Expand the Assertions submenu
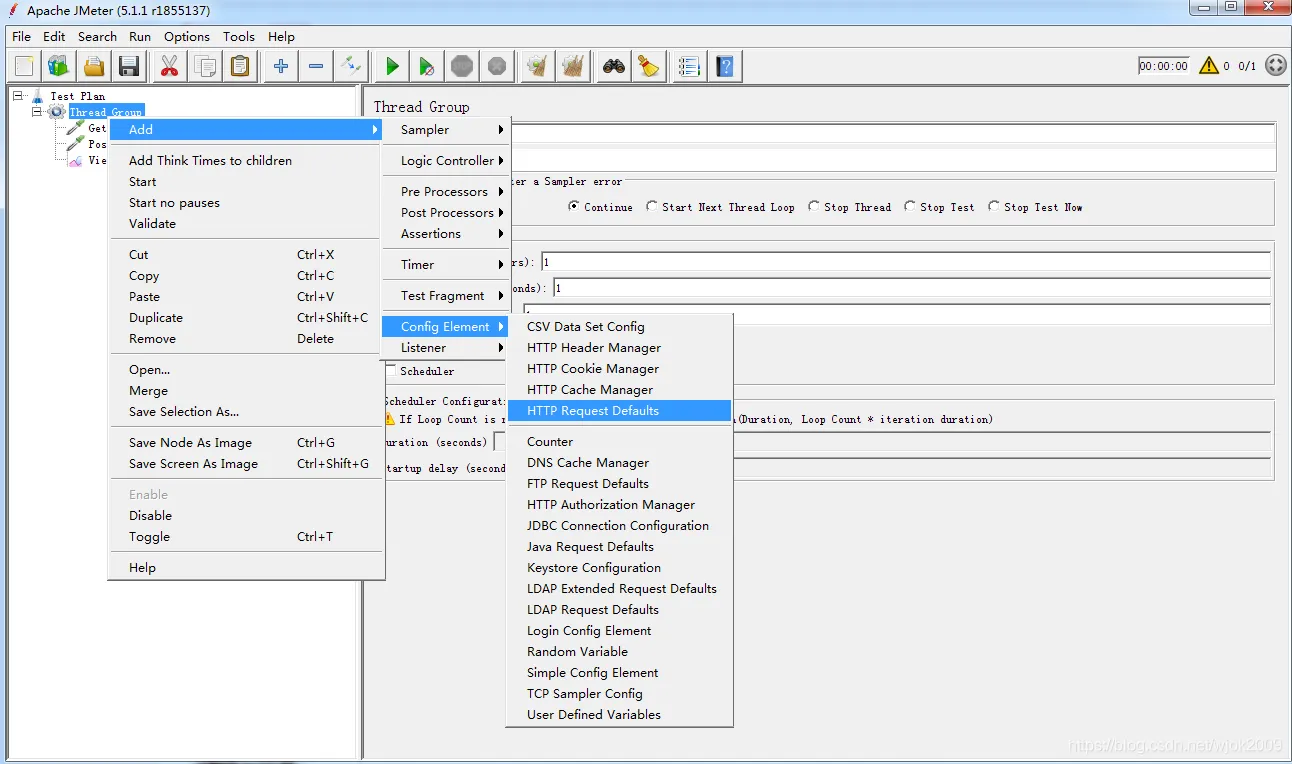The width and height of the screenshot is (1292, 764). [447, 234]
